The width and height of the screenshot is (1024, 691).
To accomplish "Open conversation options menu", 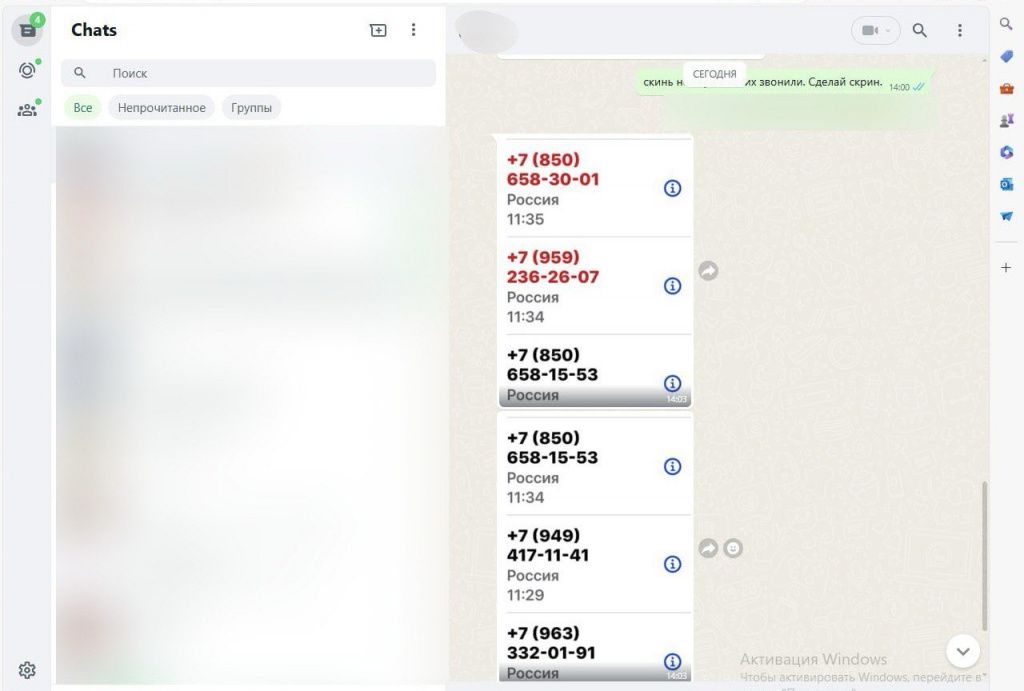I will coord(959,30).
